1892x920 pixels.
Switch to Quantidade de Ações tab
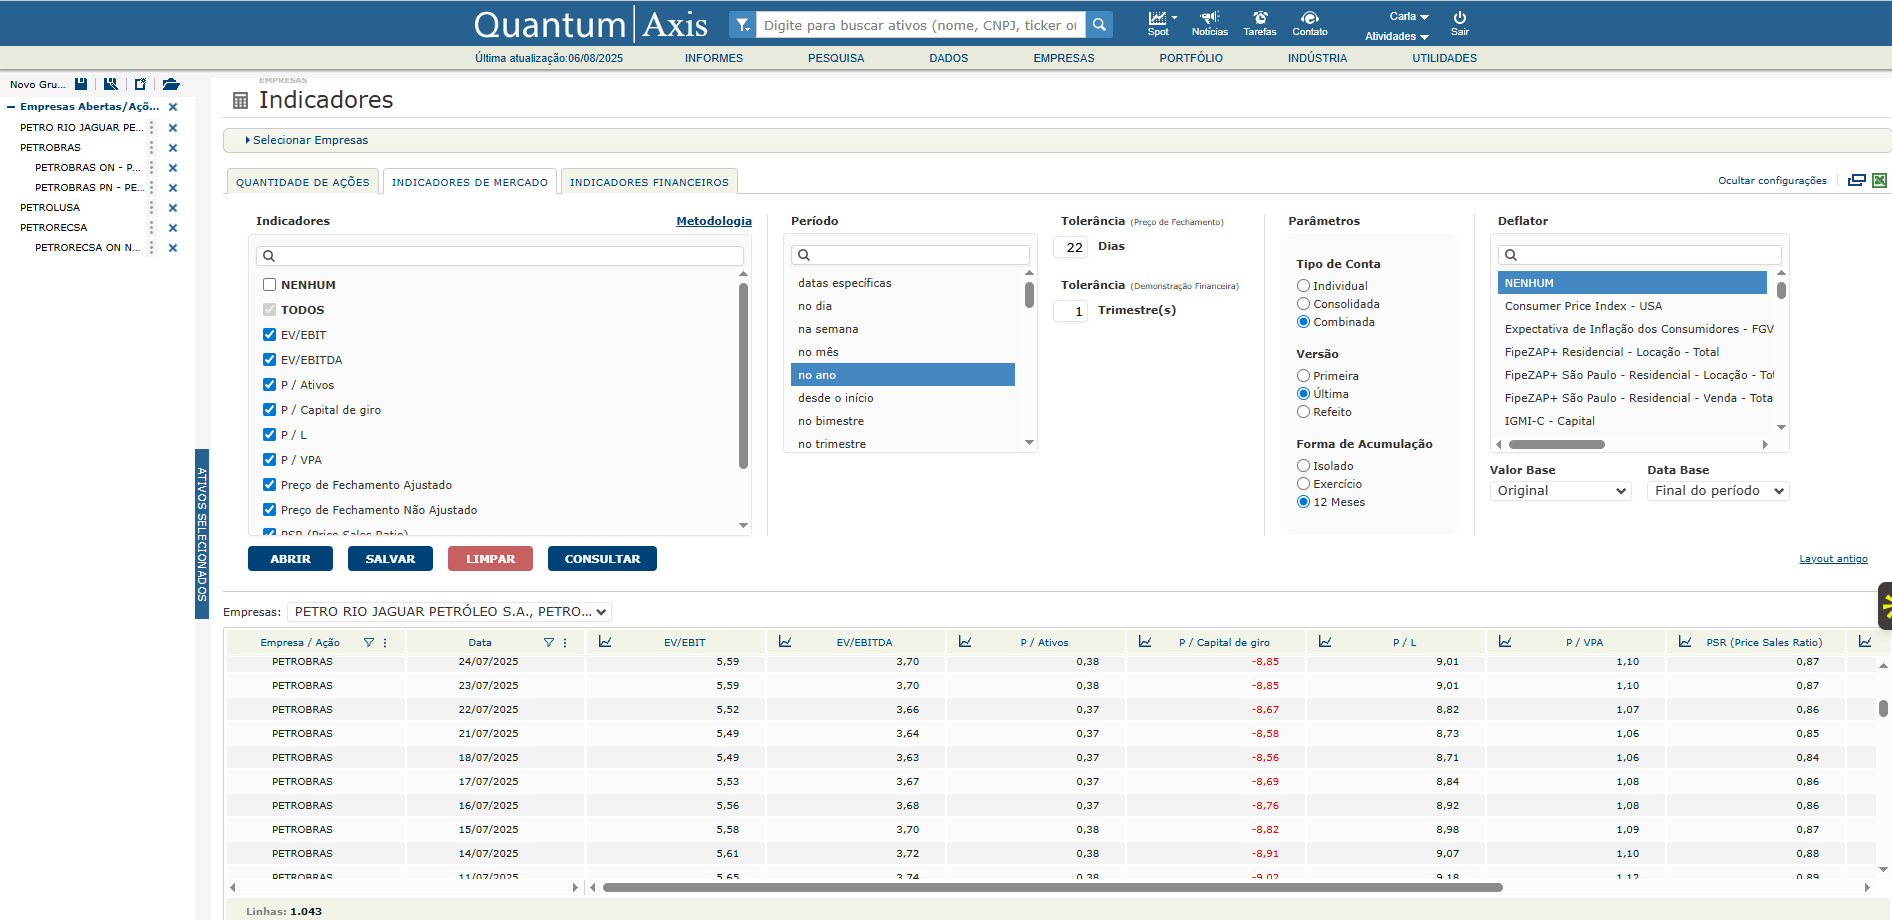click(303, 181)
